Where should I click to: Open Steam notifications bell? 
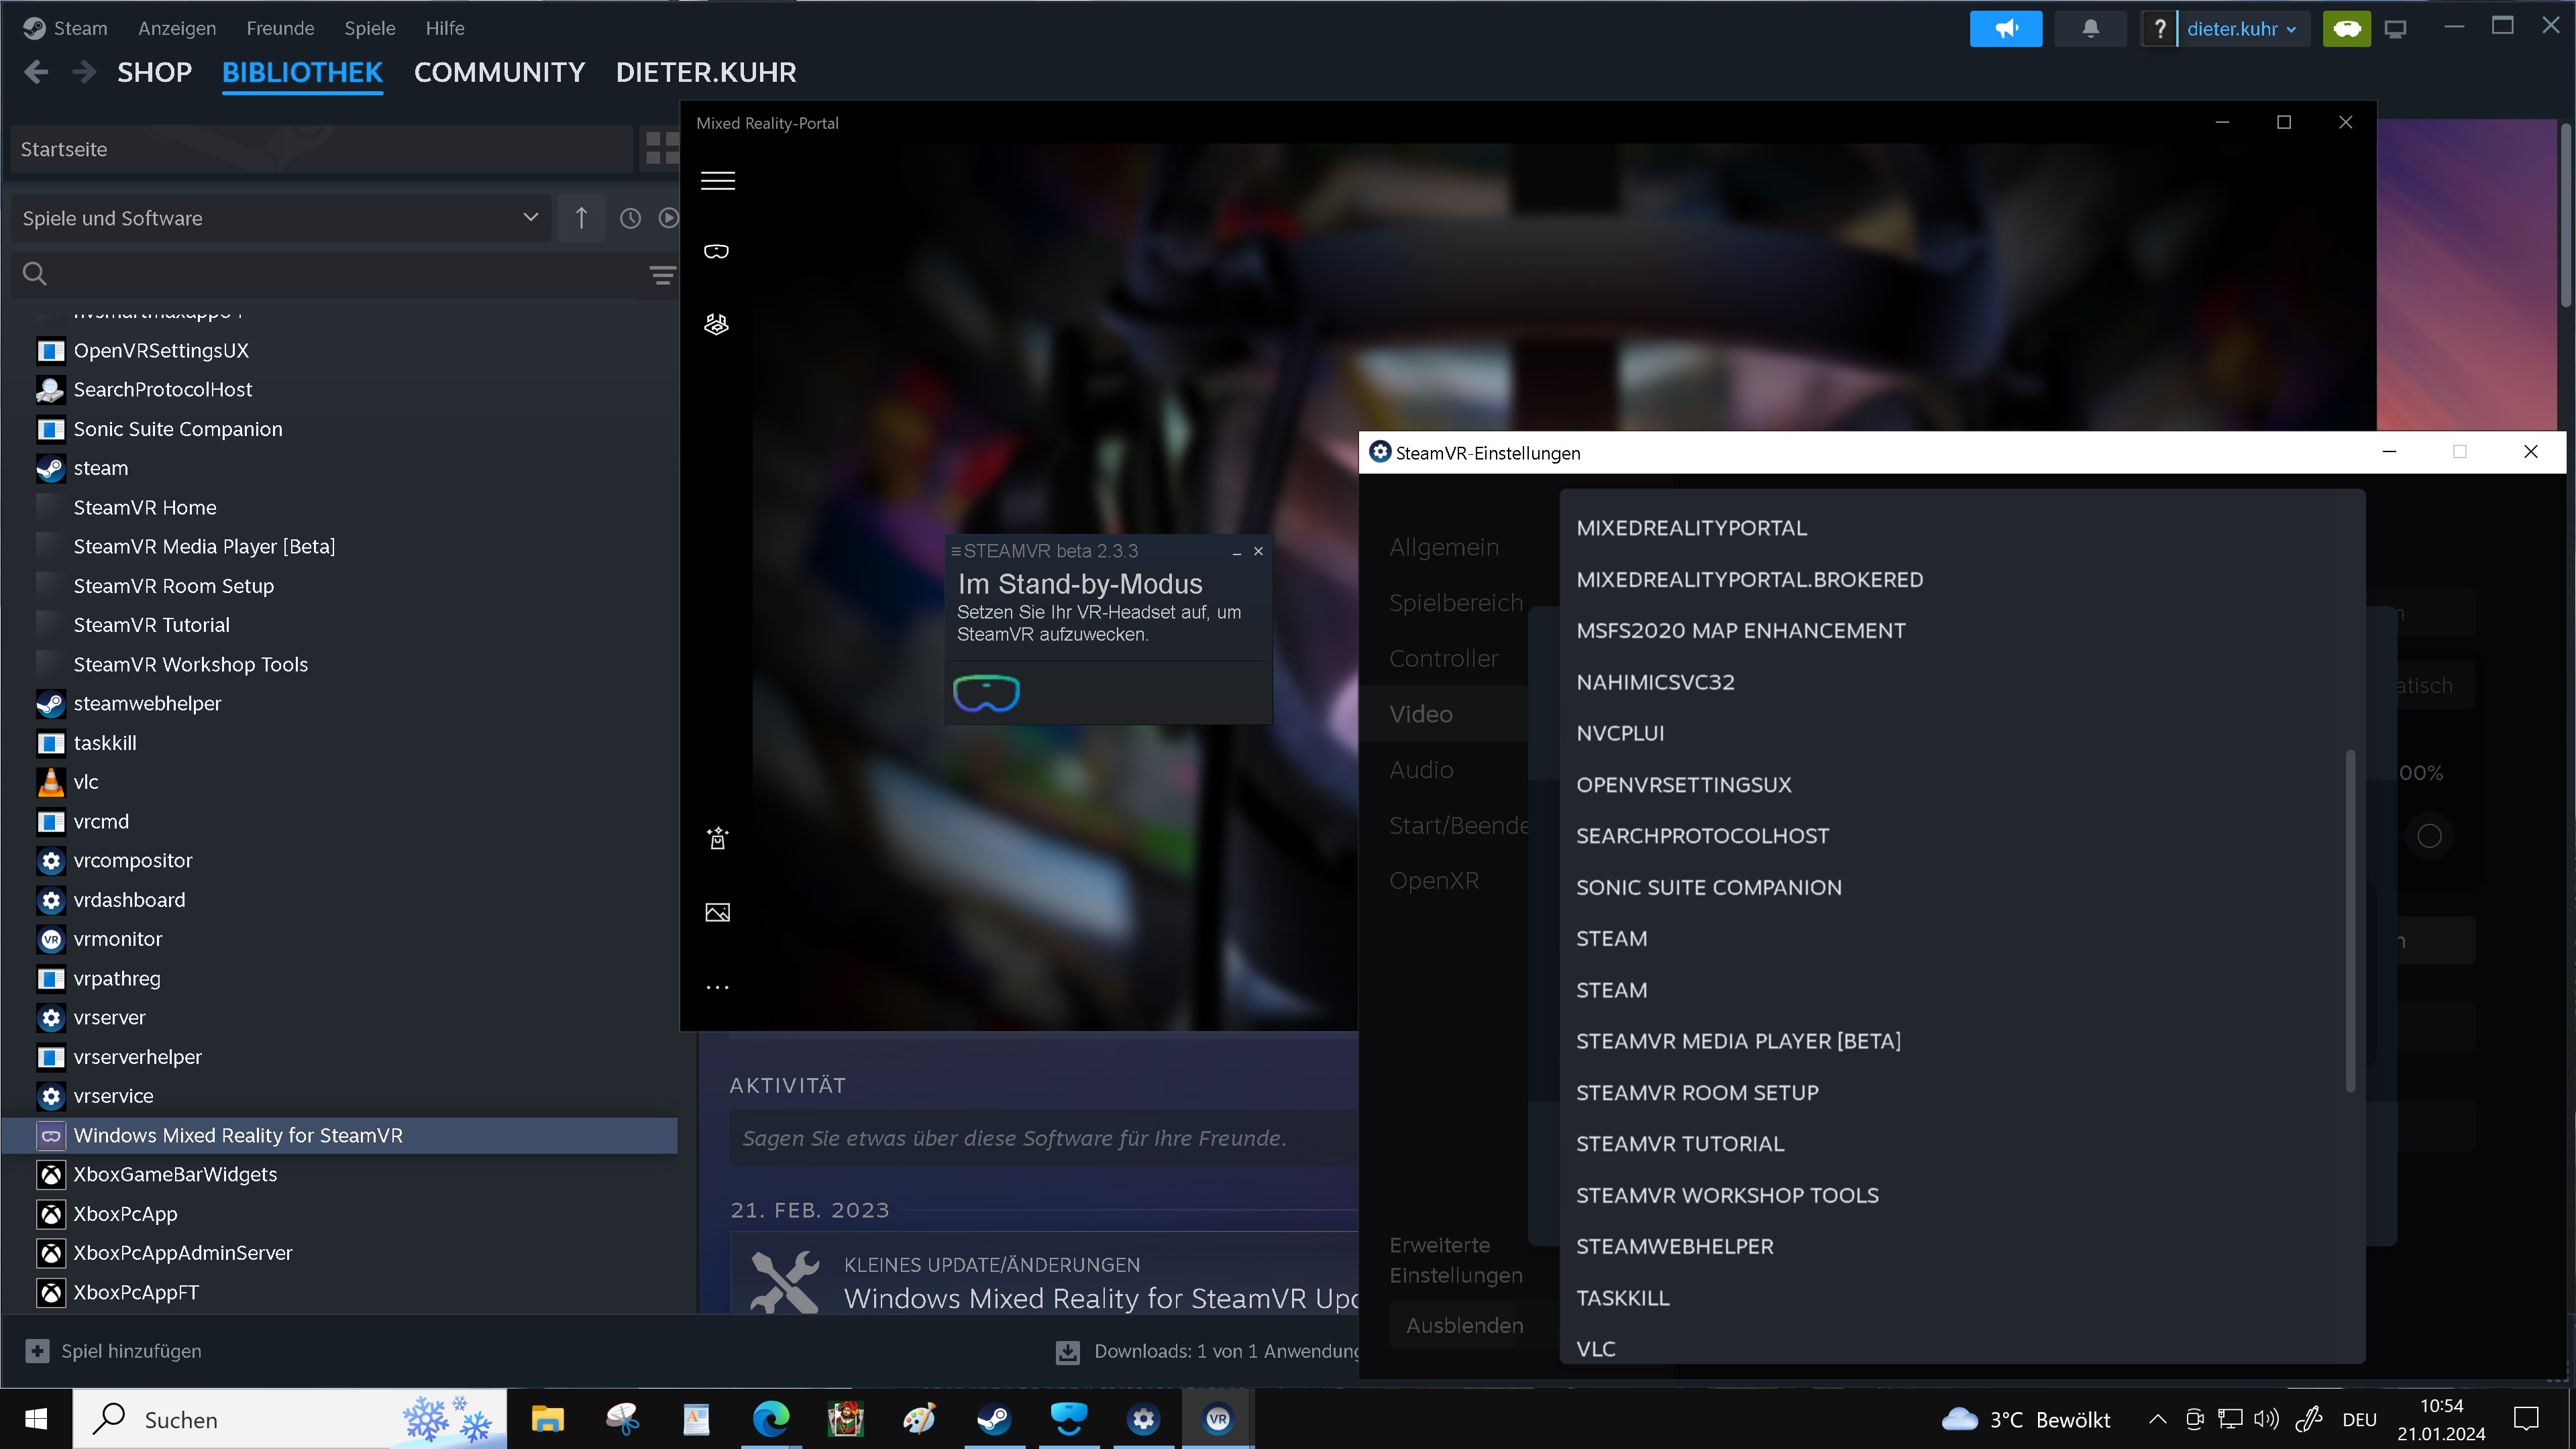[x=2090, y=28]
